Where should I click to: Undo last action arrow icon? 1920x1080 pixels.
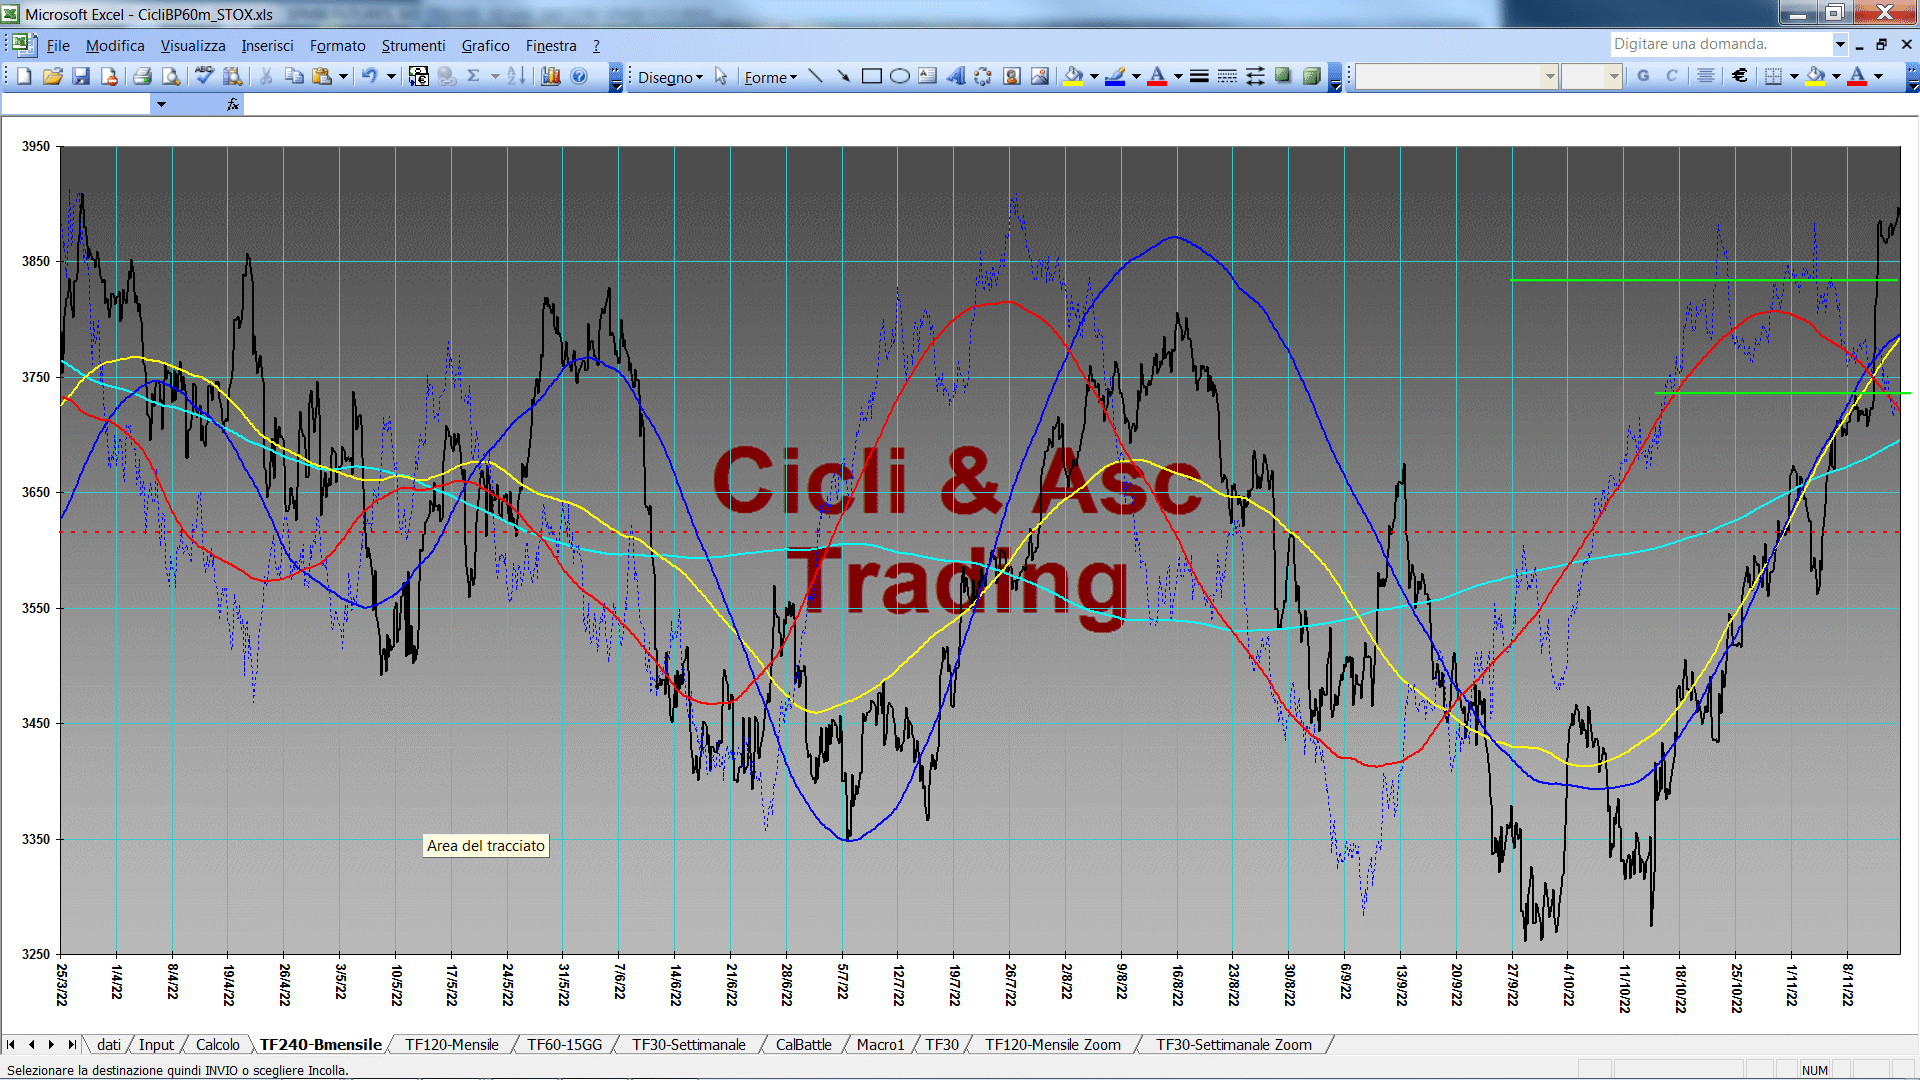[370, 76]
